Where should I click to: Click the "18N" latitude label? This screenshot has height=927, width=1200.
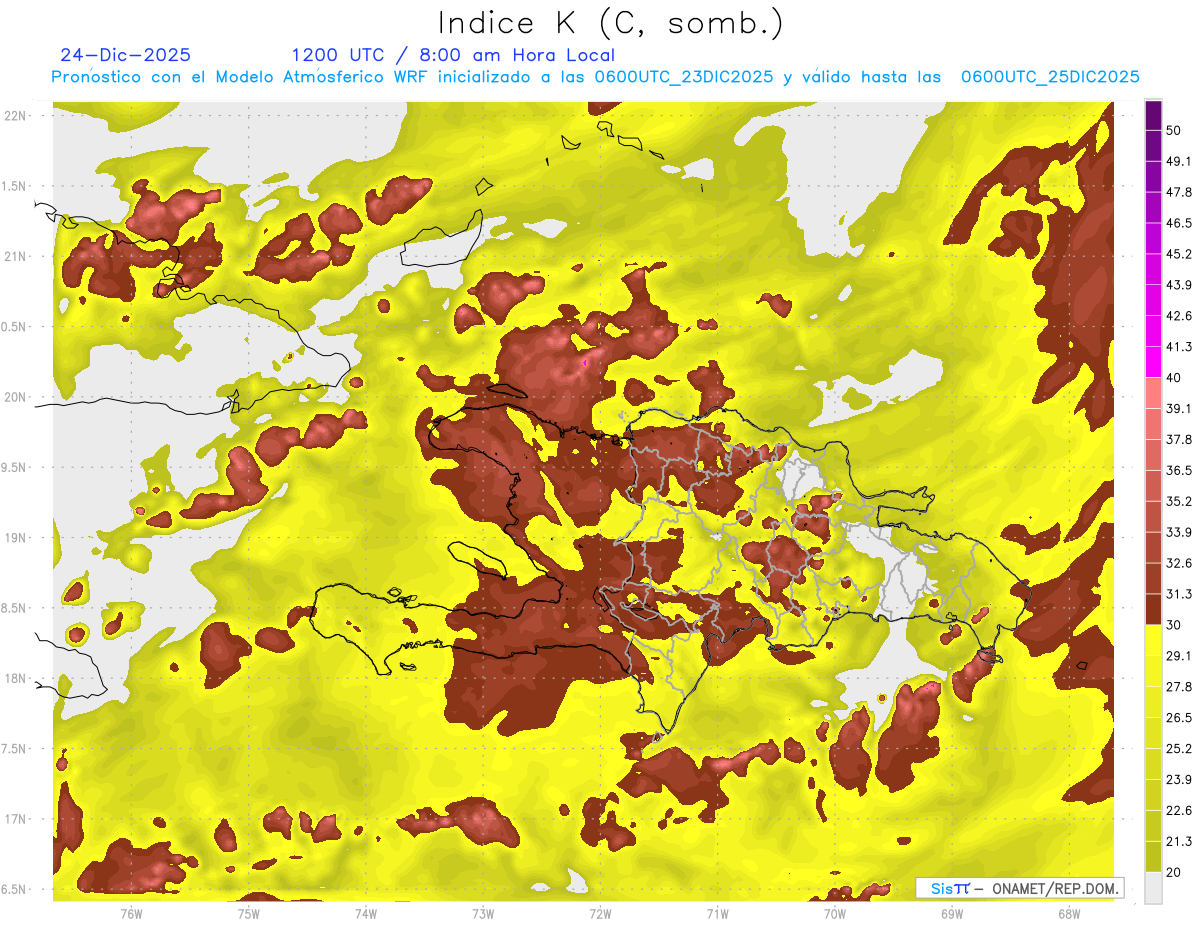point(17,679)
